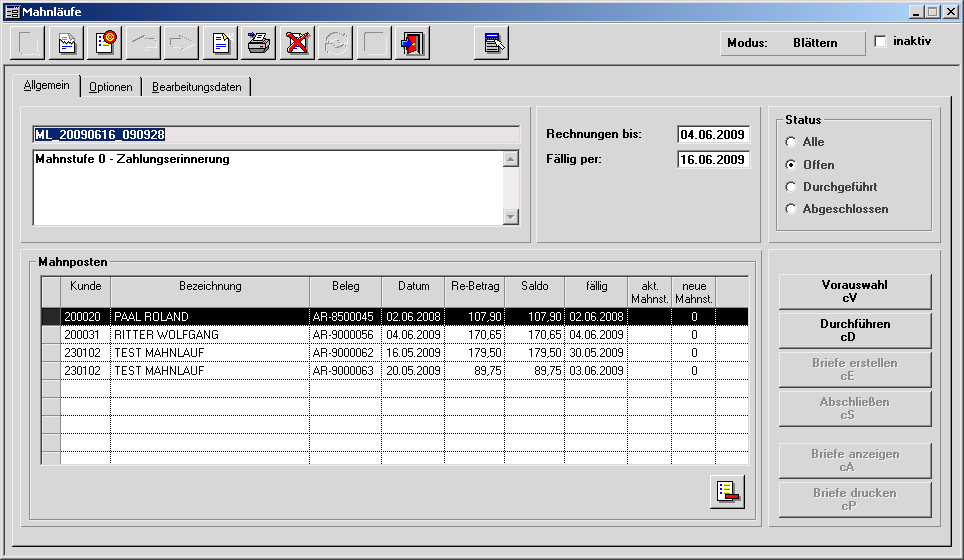This screenshot has height=560, width=964.
Task: Switch to the Optionen tab
Action: pos(110,87)
